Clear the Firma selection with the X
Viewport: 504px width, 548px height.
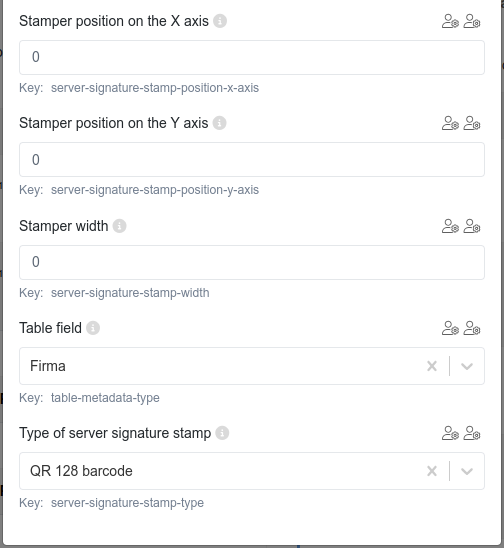click(x=432, y=366)
